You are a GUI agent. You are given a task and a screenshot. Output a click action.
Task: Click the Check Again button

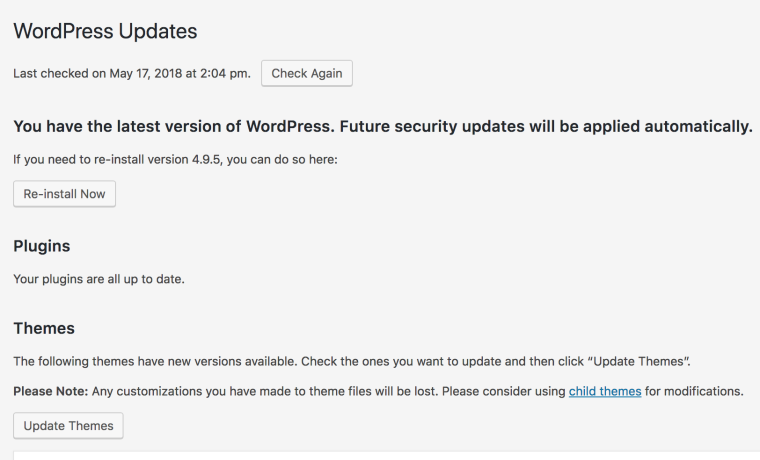point(307,73)
